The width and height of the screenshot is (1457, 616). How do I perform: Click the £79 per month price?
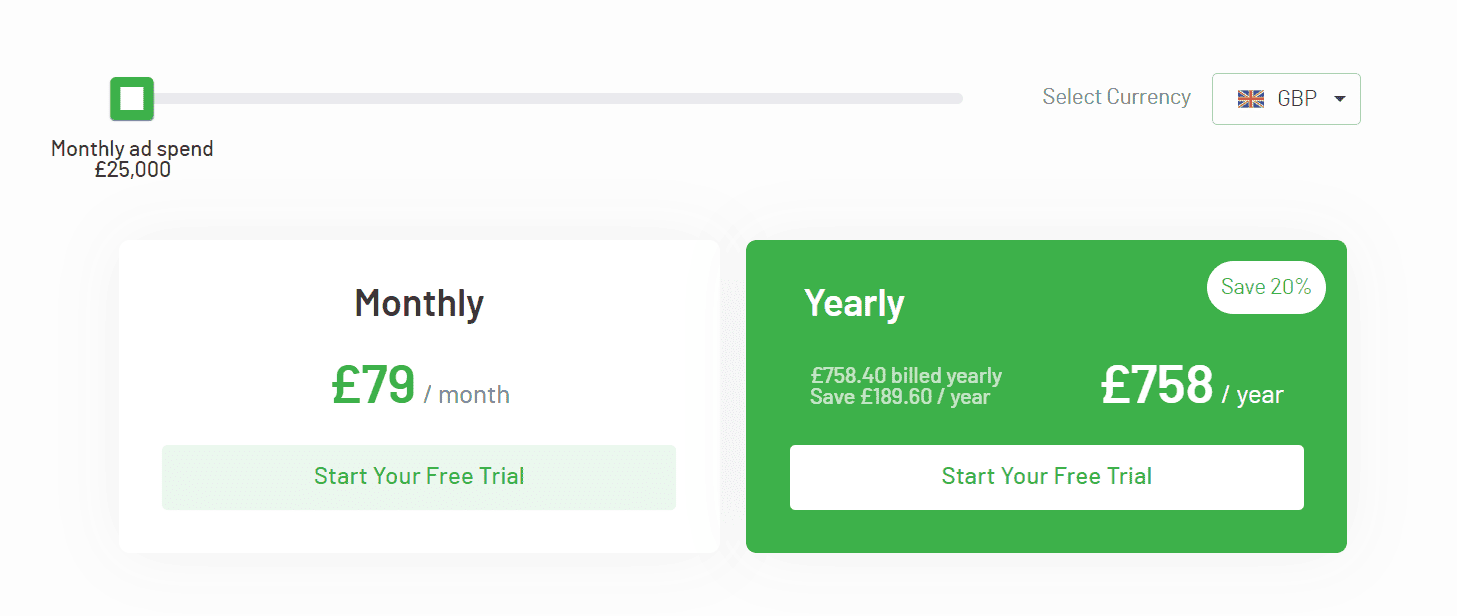click(x=373, y=387)
